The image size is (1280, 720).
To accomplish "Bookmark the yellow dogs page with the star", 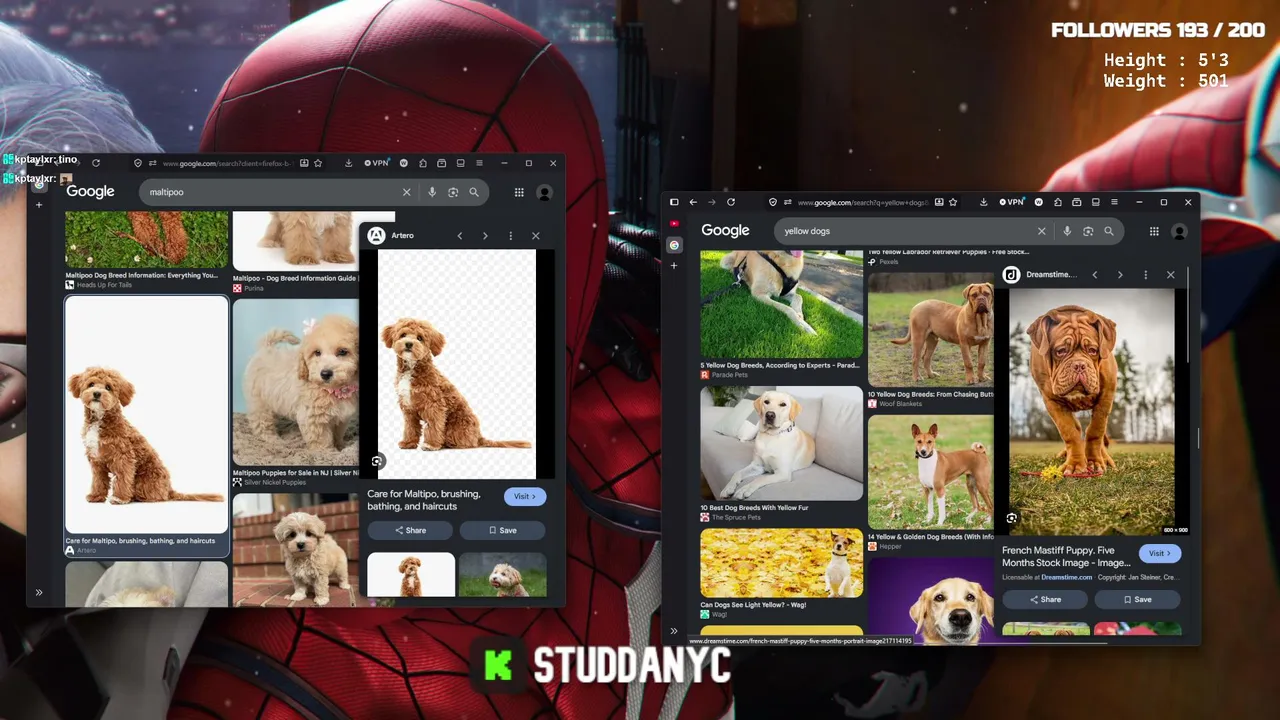I will [x=953, y=202].
